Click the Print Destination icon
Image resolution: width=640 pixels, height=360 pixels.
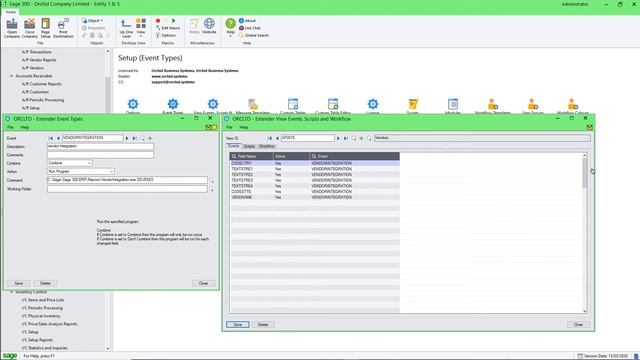63,28
